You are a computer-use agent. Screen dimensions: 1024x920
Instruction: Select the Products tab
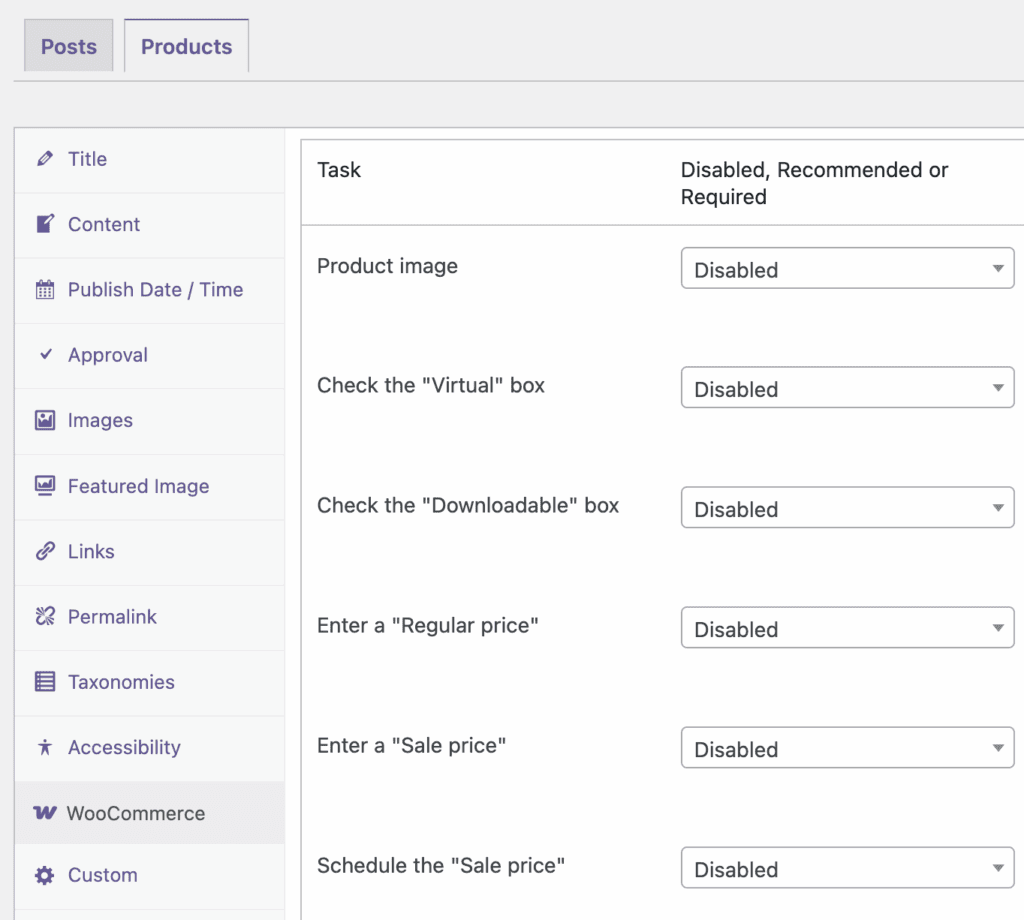(x=186, y=45)
